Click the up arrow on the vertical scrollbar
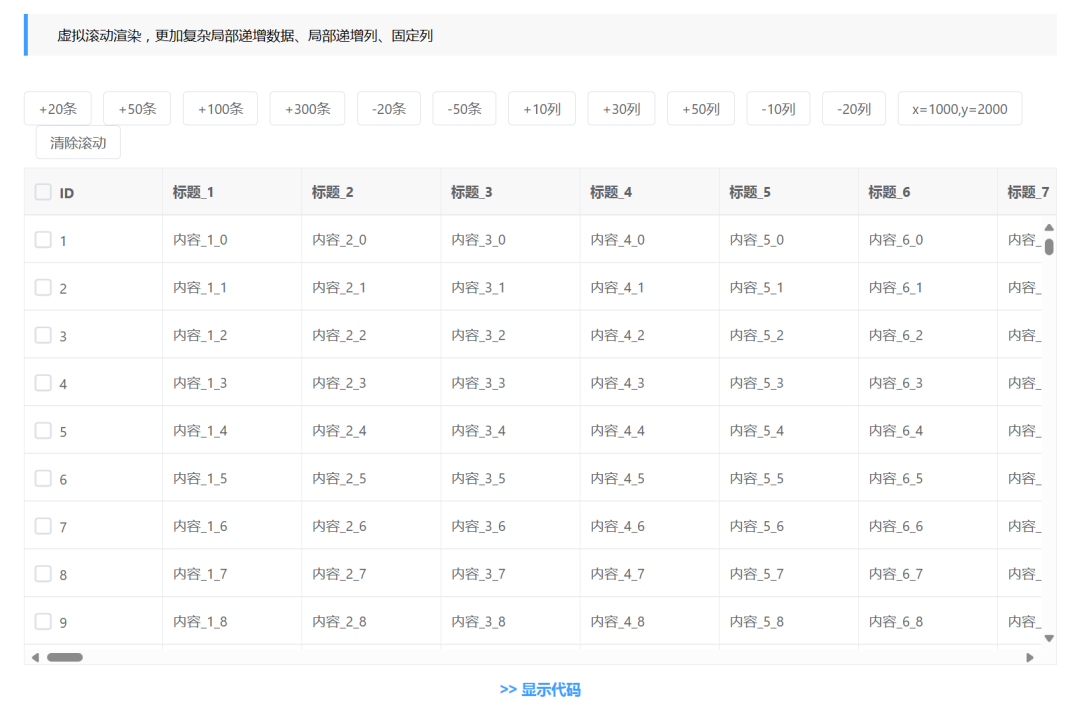 pyautogui.click(x=1049, y=227)
